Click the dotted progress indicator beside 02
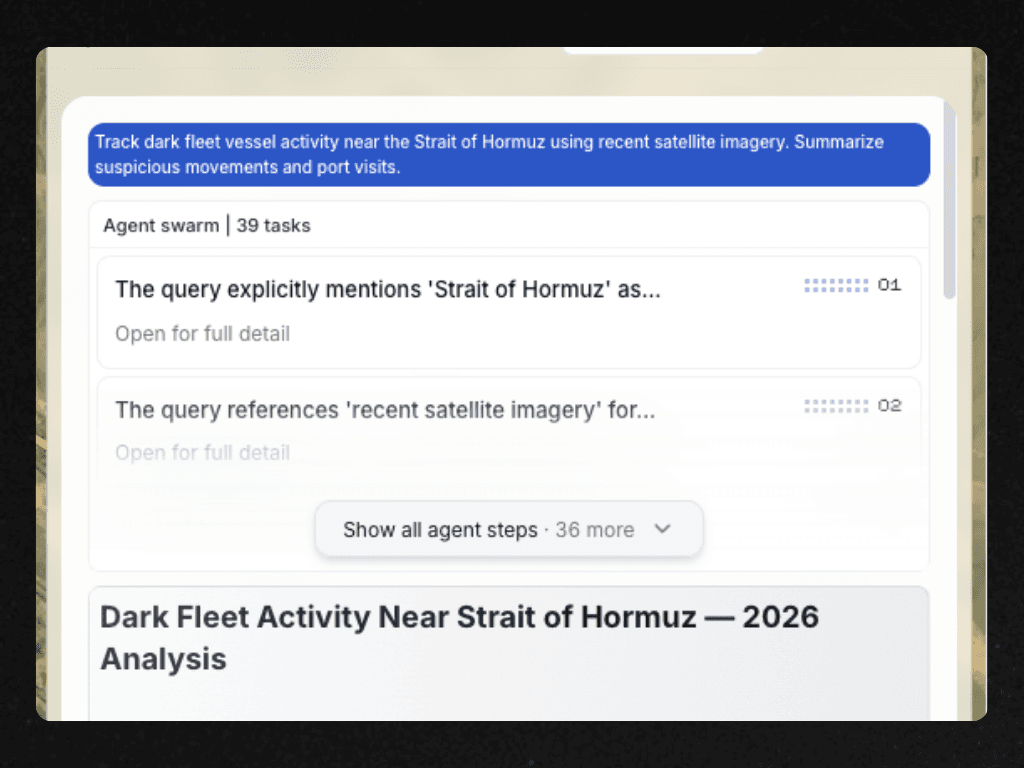The height and width of the screenshot is (768, 1024). pyautogui.click(x=836, y=406)
